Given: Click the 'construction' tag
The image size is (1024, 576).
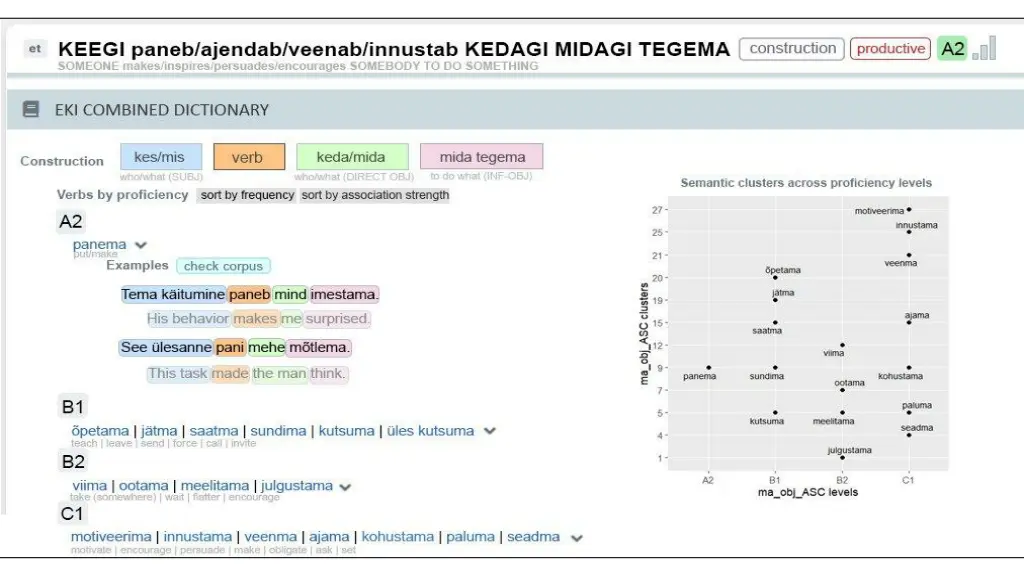Looking at the screenshot, I should tap(792, 48).
